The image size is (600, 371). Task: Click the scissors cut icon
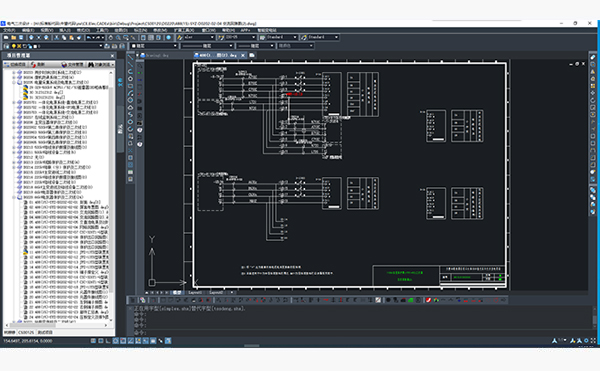pos(56,37)
